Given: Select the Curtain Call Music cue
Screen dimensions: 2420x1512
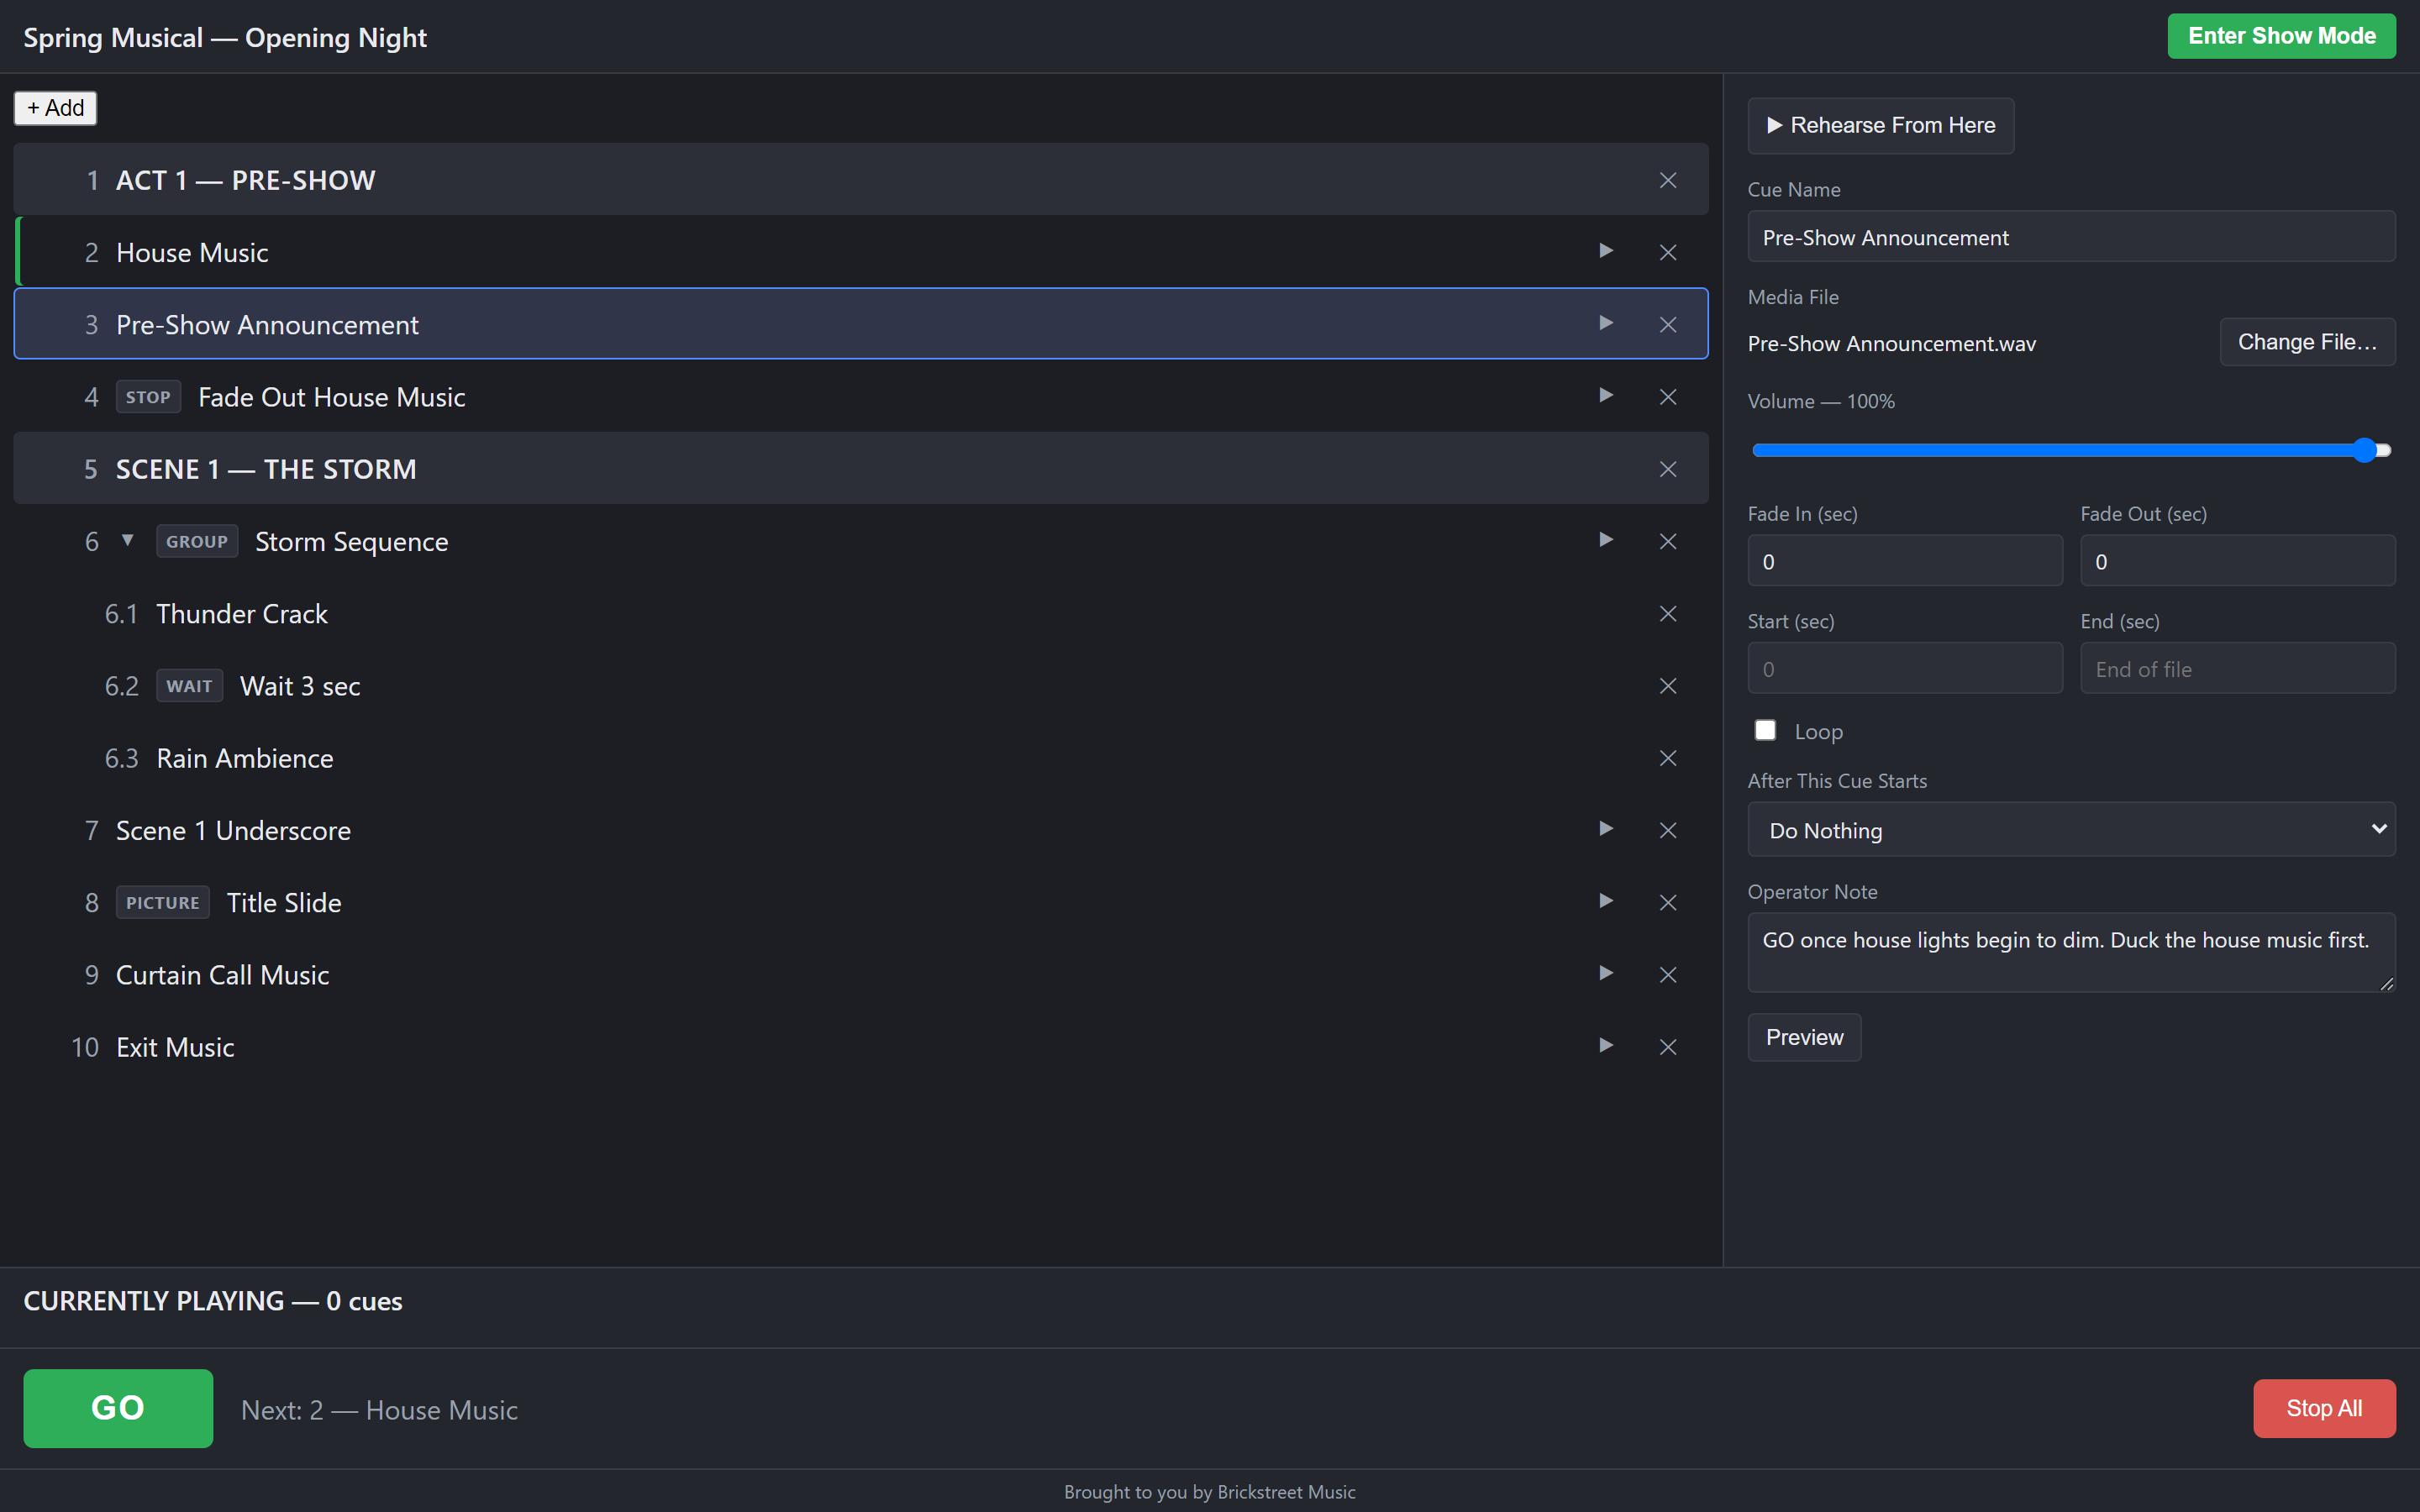Looking at the screenshot, I should 861,975.
